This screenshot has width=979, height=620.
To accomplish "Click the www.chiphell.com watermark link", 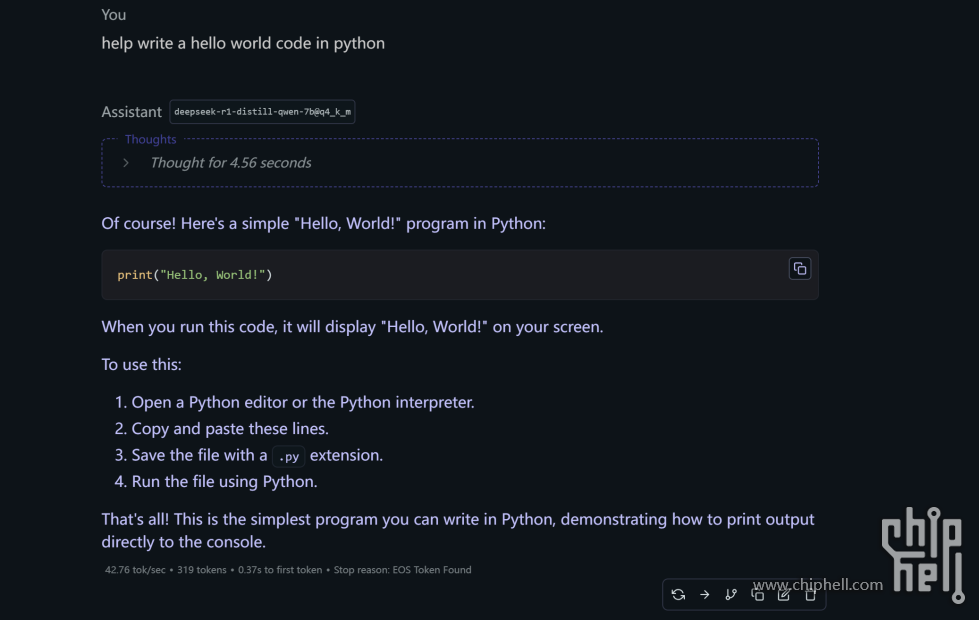I will point(817,585).
